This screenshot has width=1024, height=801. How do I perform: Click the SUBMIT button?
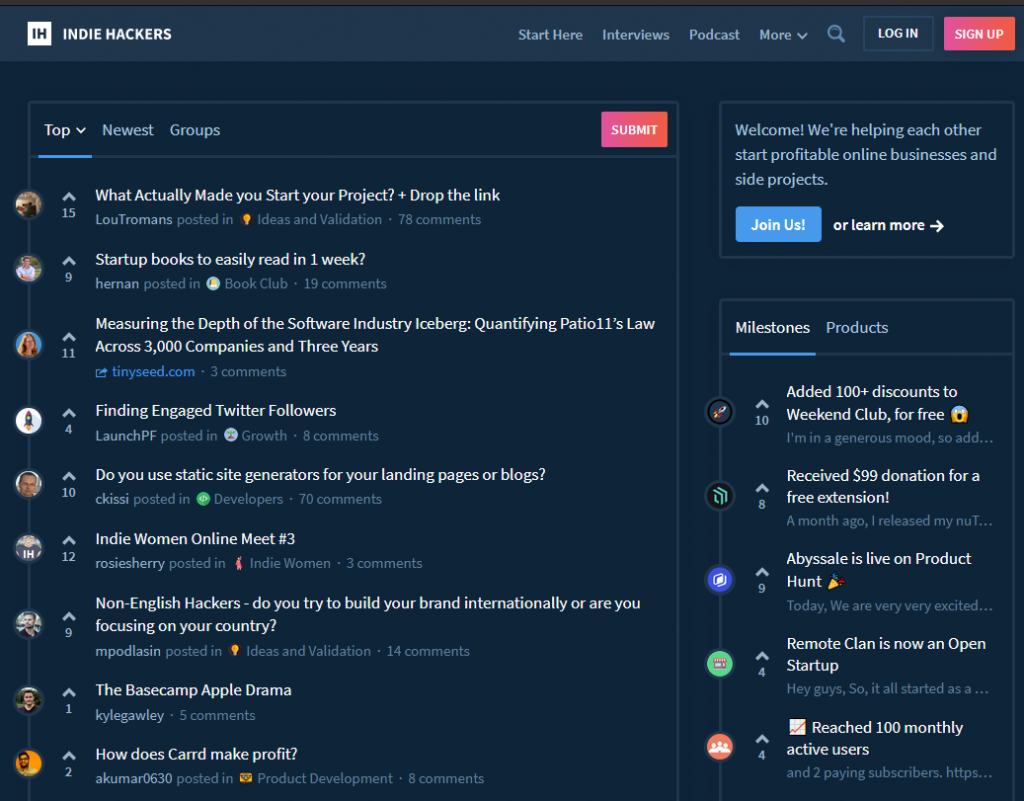(x=634, y=129)
